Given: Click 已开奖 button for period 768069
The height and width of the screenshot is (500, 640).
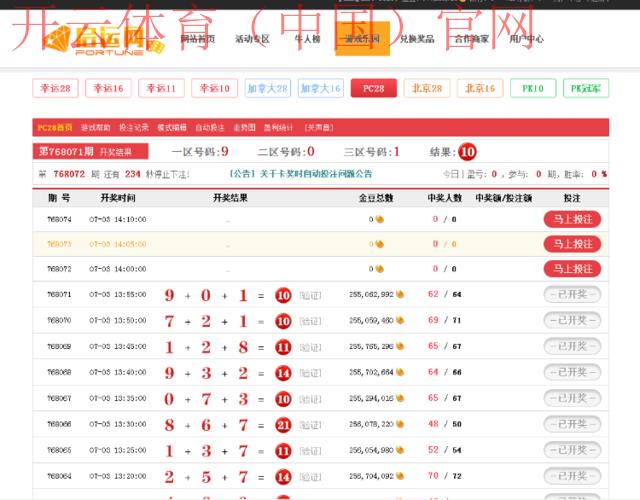Looking at the screenshot, I should point(572,346).
